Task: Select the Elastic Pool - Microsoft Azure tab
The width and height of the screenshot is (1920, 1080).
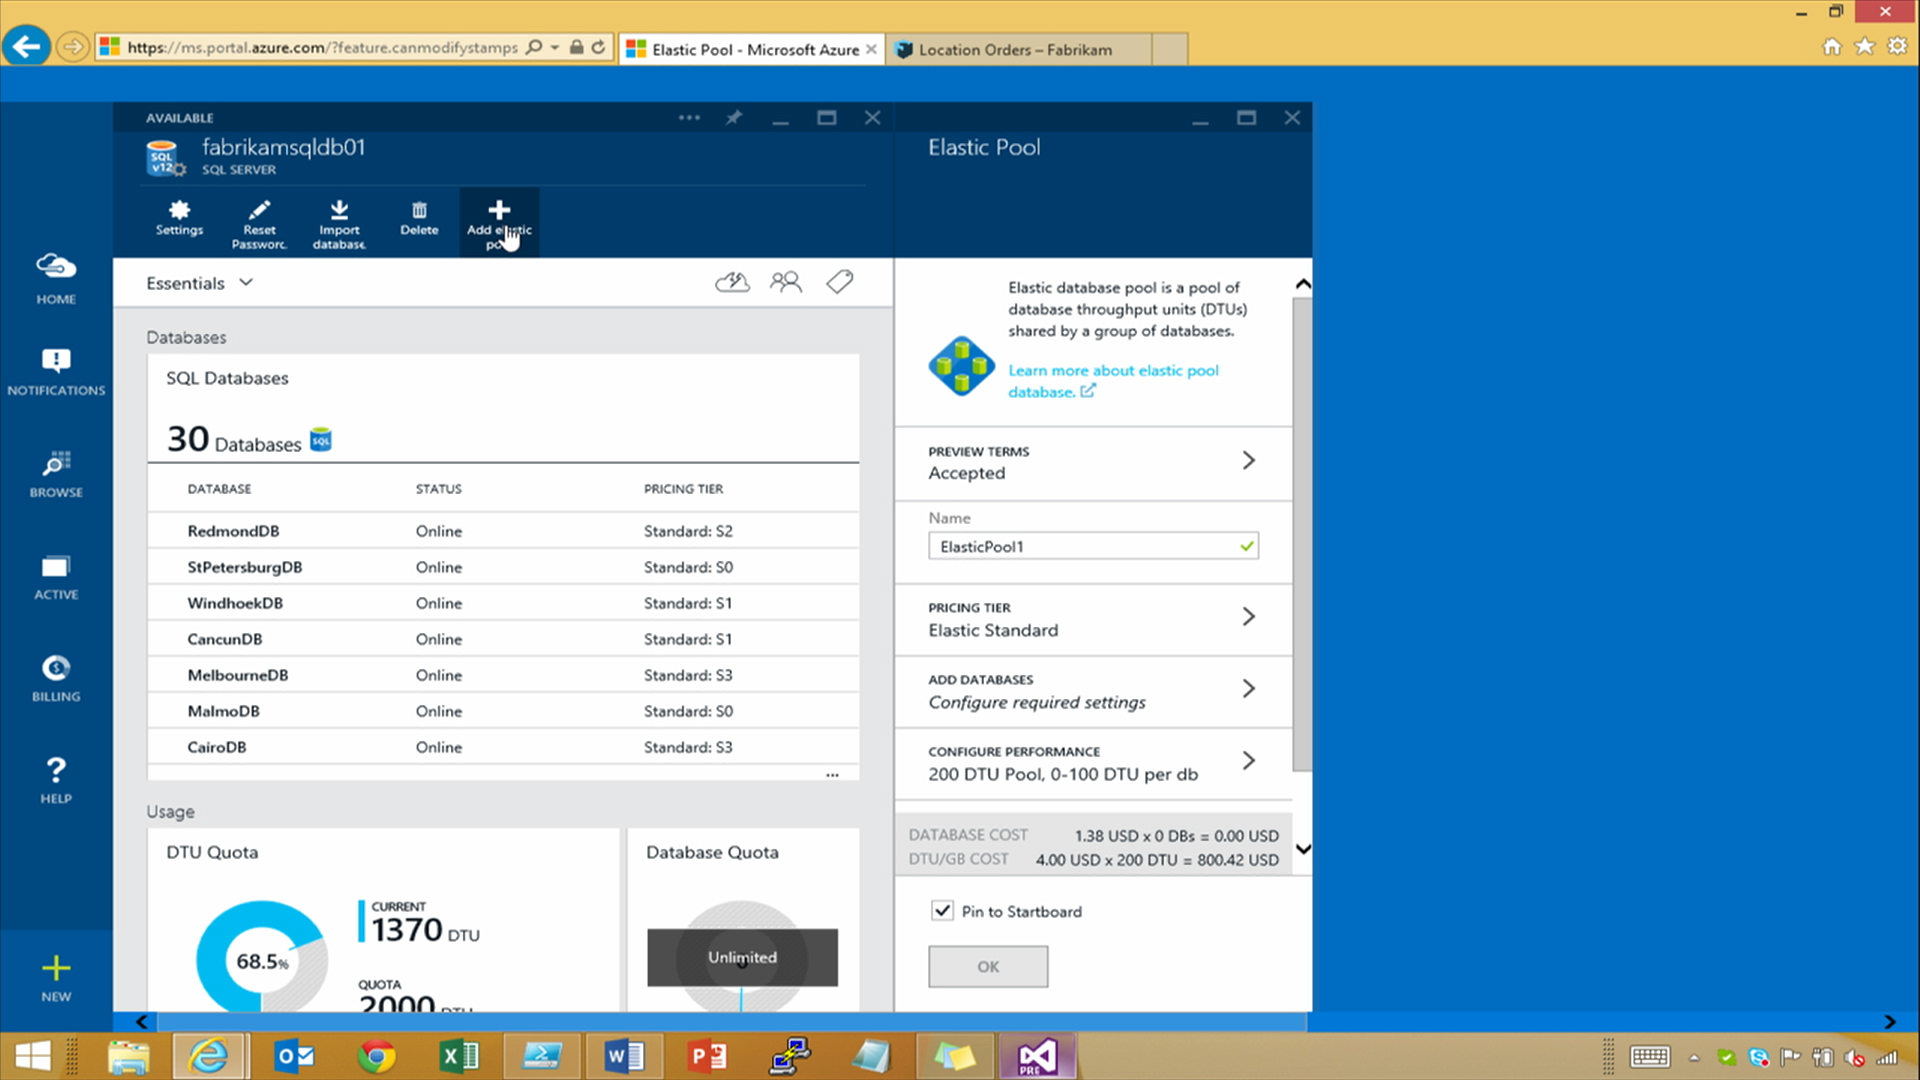Action: click(x=754, y=49)
